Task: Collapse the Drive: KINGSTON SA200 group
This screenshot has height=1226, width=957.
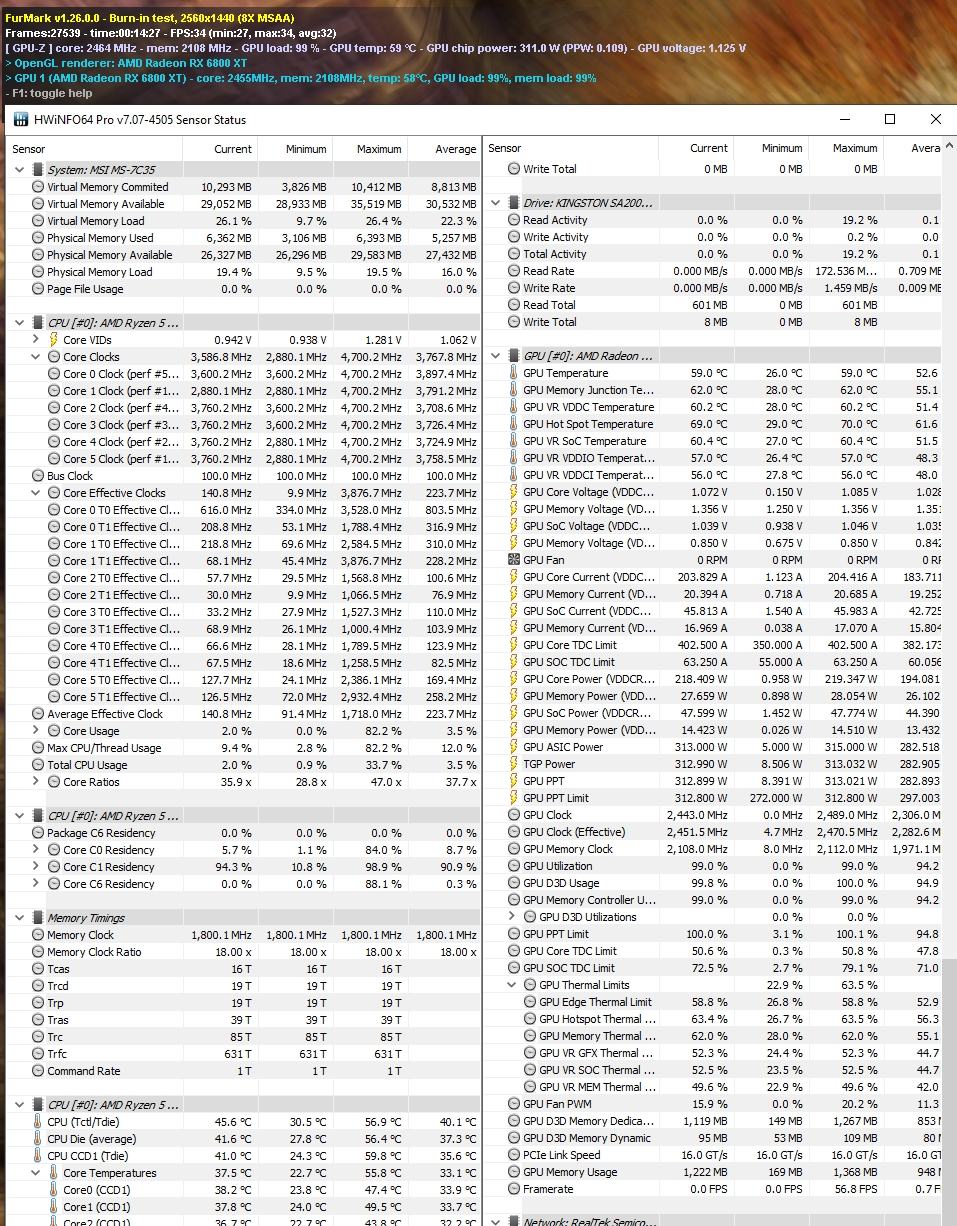Action: (x=496, y=203)
